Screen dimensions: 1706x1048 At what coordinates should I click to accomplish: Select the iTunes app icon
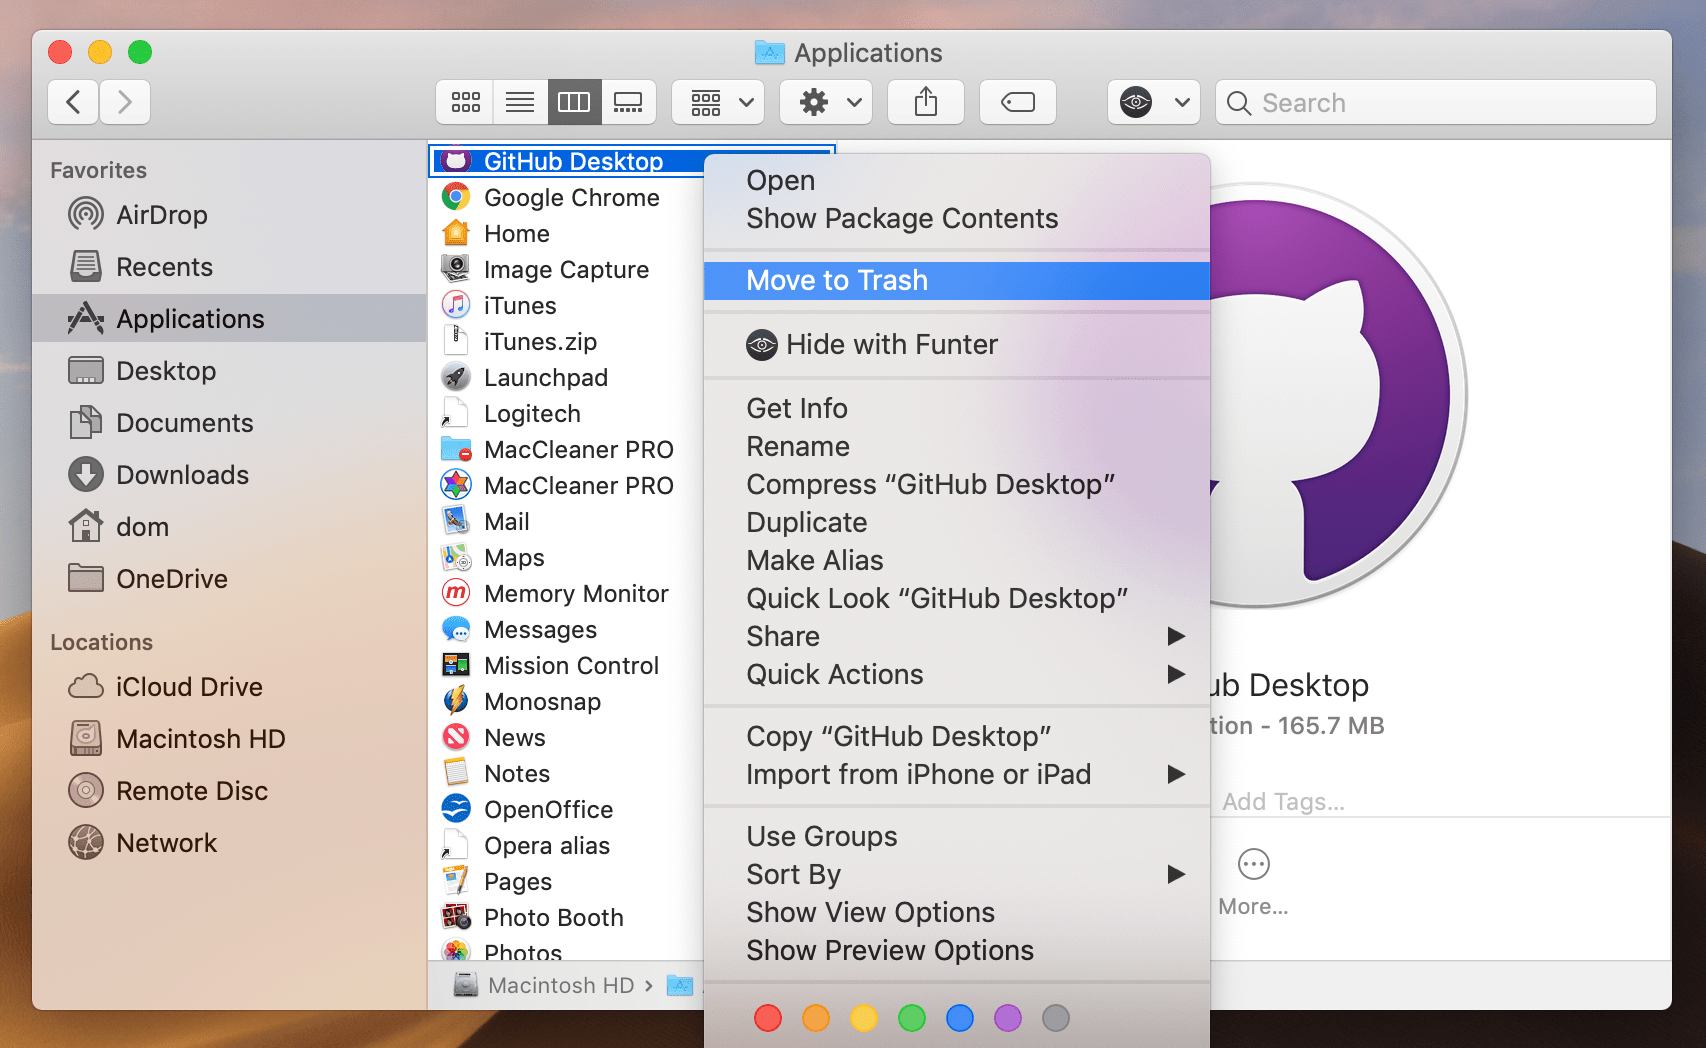click(x=456, y=305)
